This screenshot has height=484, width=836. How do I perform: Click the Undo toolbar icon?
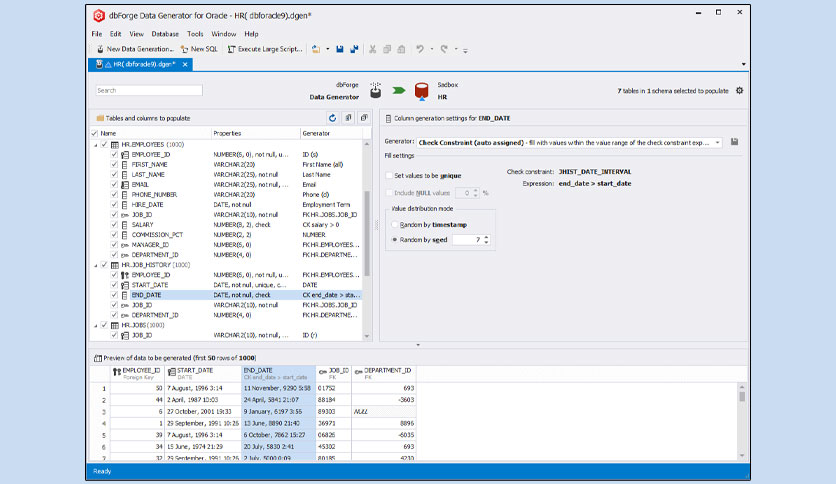(420, 49)
